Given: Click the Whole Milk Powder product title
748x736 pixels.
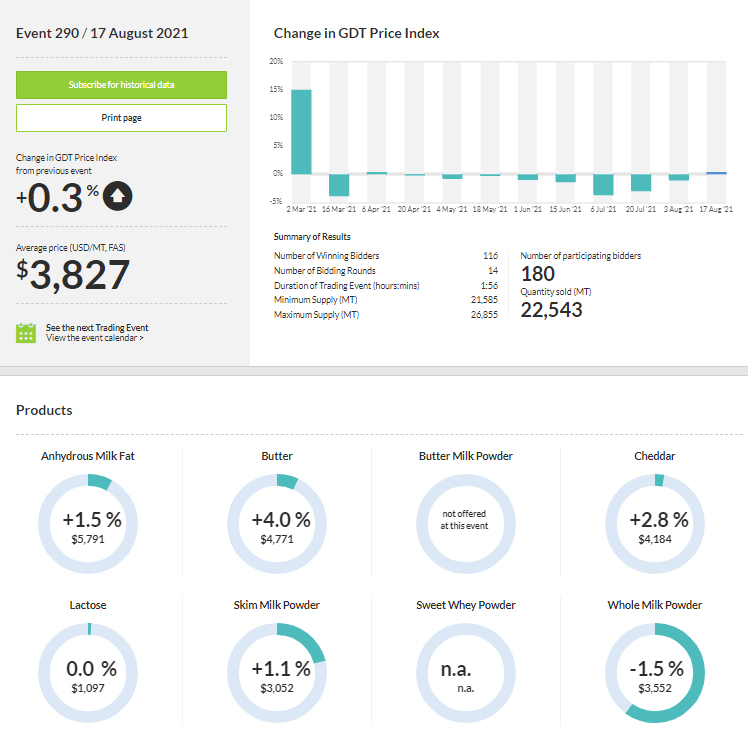Looking at the screenshot, I should [655, 605].
